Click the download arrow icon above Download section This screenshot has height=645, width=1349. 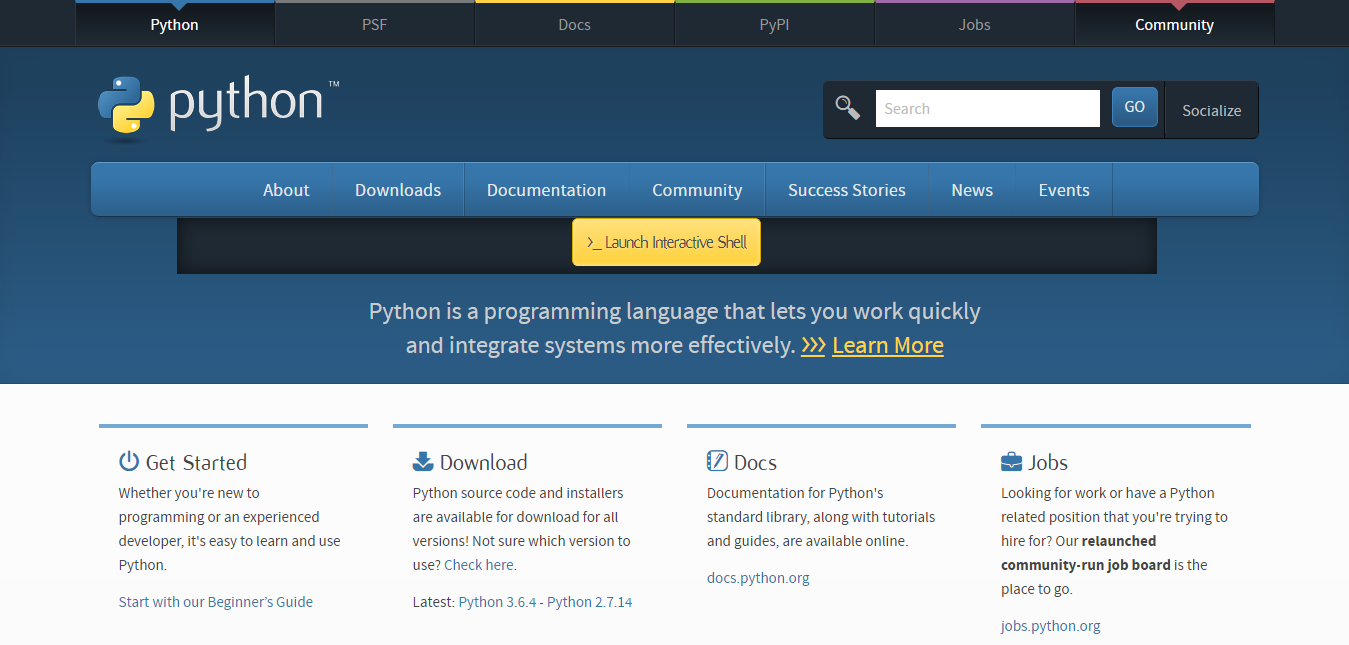tap(422, 461)
